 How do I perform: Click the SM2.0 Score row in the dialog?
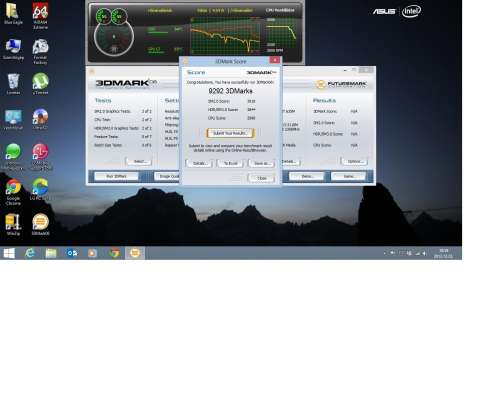[231, 101]
